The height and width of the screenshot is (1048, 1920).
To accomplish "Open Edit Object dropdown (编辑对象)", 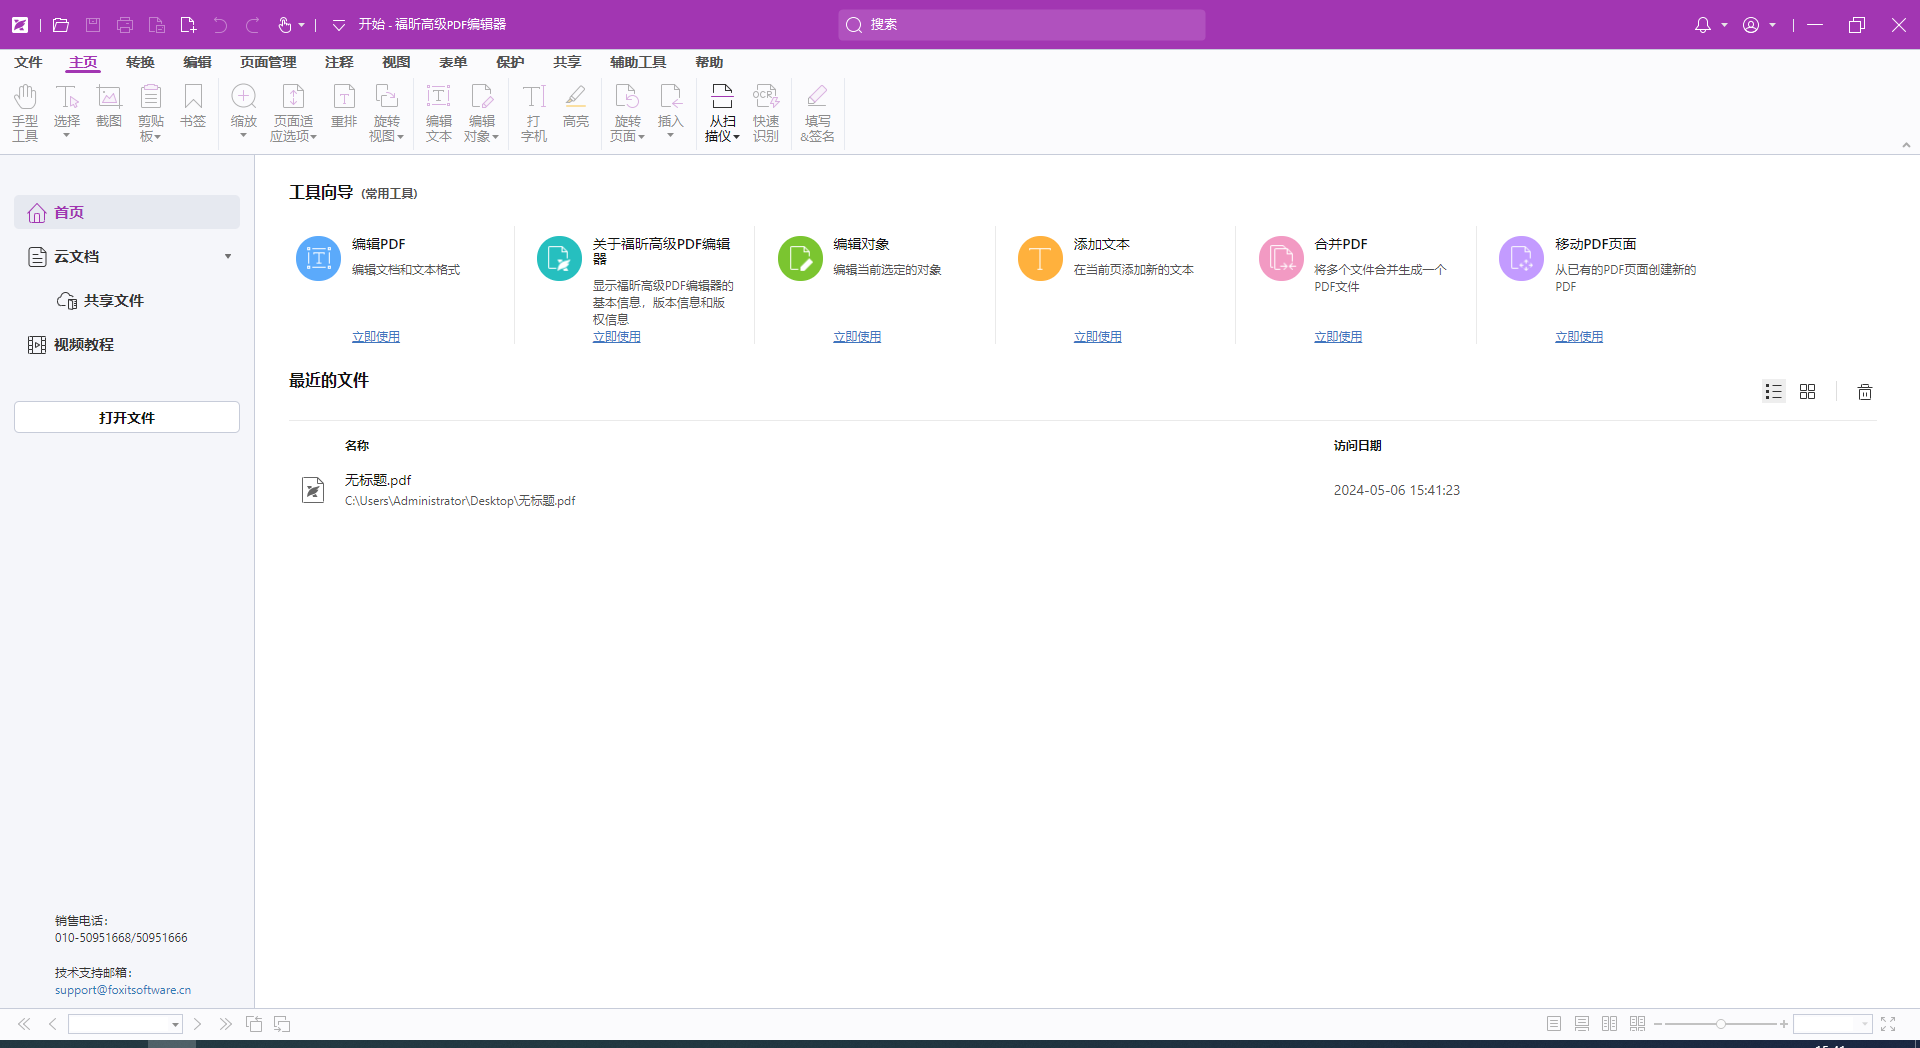I will pyautogui.click(x=481, y=112).
